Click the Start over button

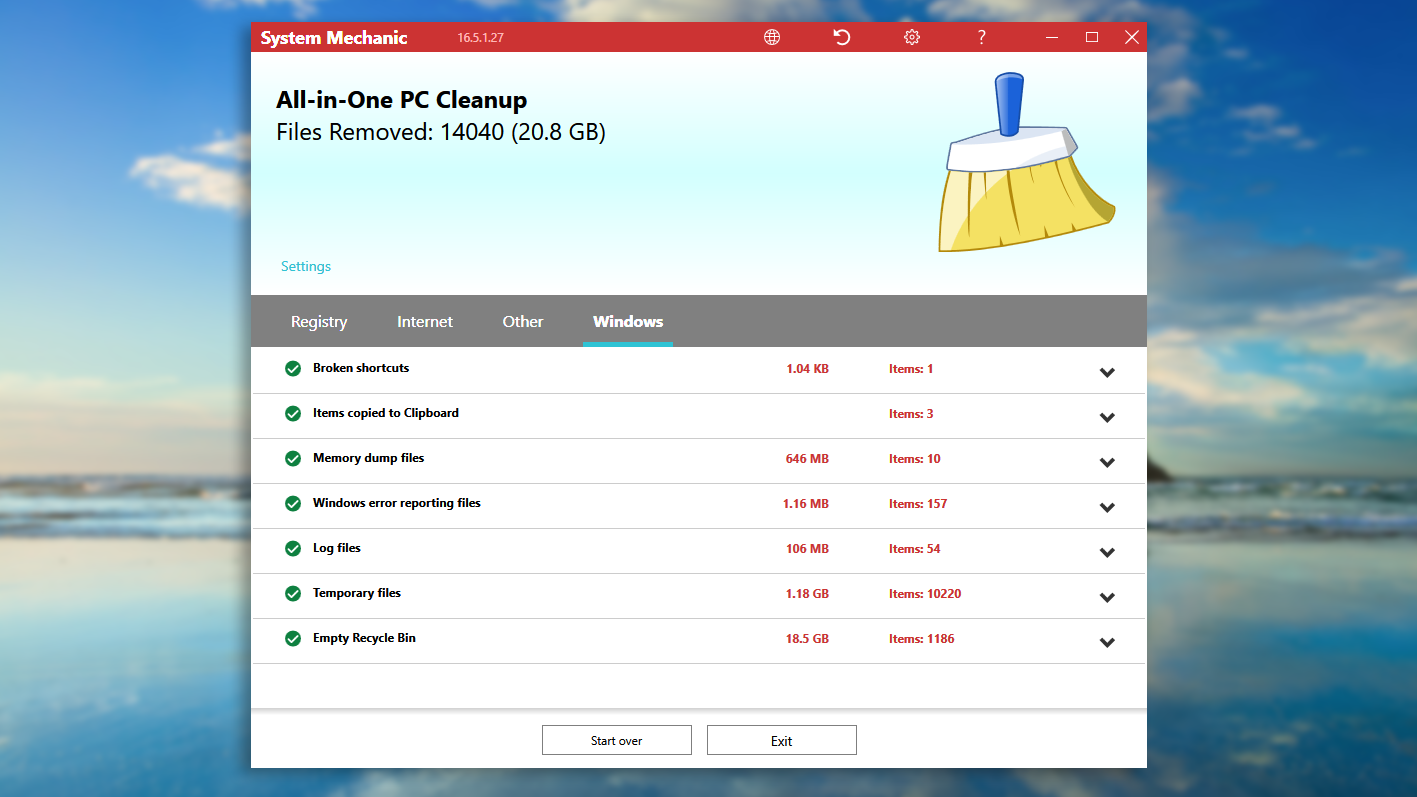tap(617, 740)
